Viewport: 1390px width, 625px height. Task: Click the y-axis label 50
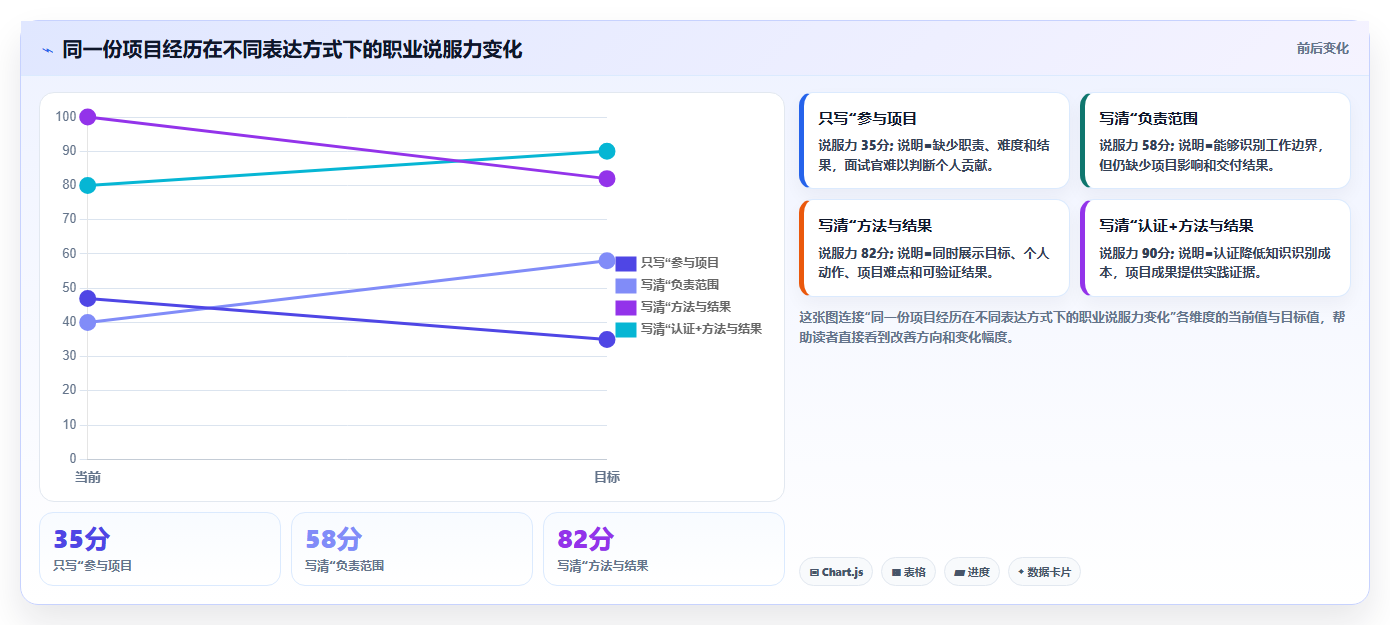click(x=69, y=288)
